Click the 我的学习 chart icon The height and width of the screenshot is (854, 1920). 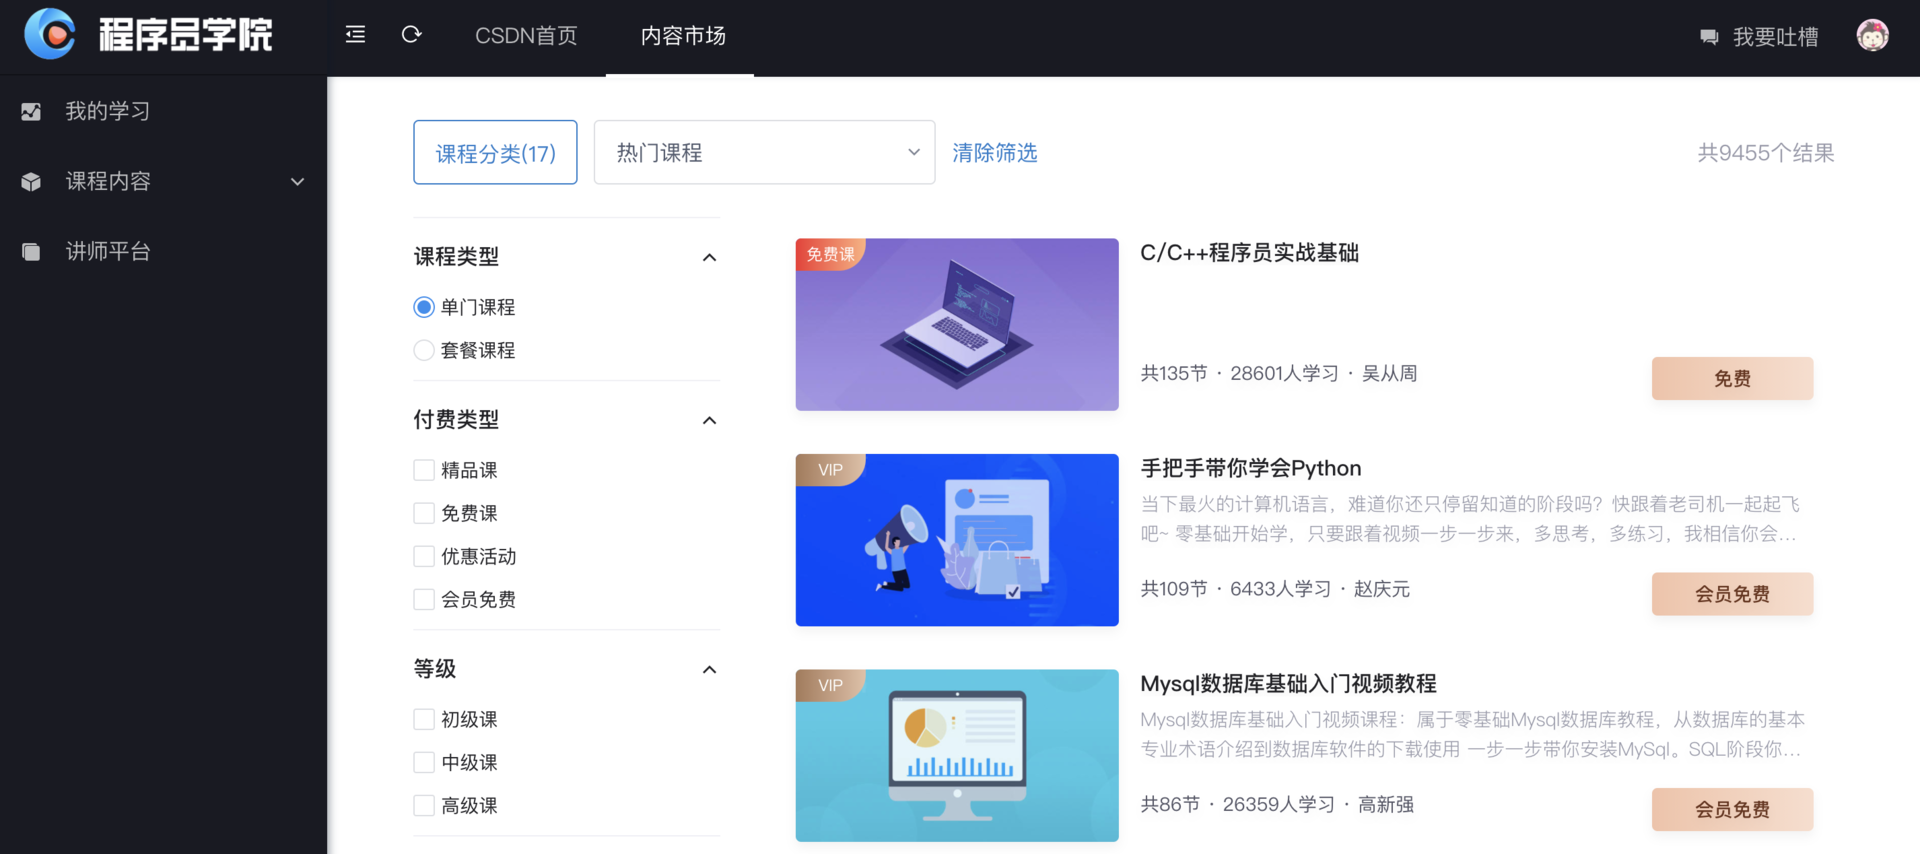coord(31,111)
